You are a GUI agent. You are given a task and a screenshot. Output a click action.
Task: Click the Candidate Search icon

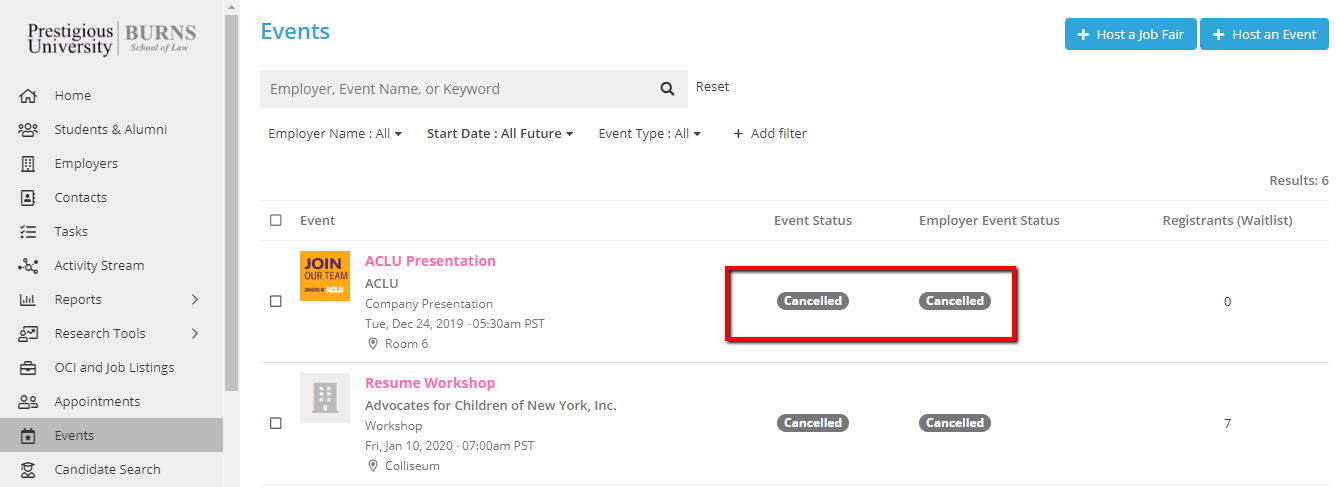point(28,470)
